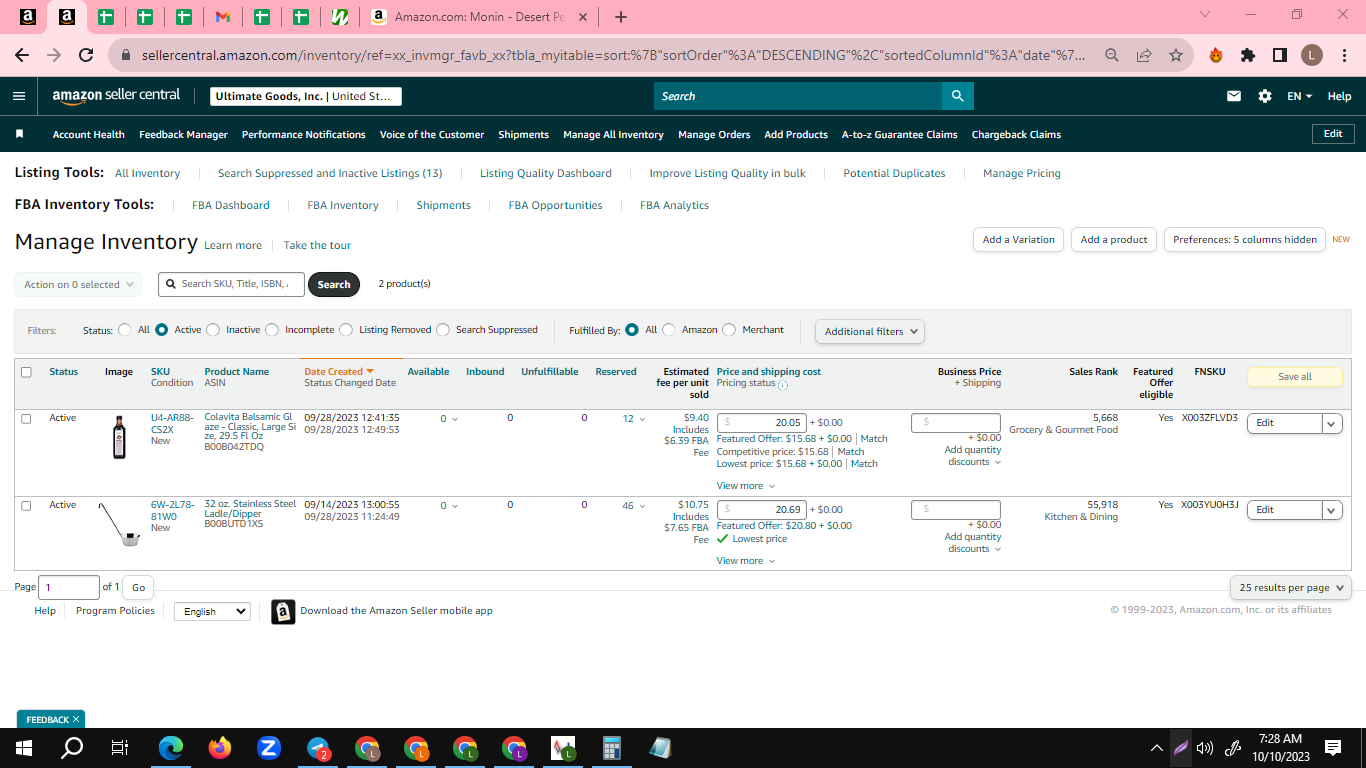Open Manage Pricing tab
Screen dimensions: 1366x768
click(x=1022, y=173)
